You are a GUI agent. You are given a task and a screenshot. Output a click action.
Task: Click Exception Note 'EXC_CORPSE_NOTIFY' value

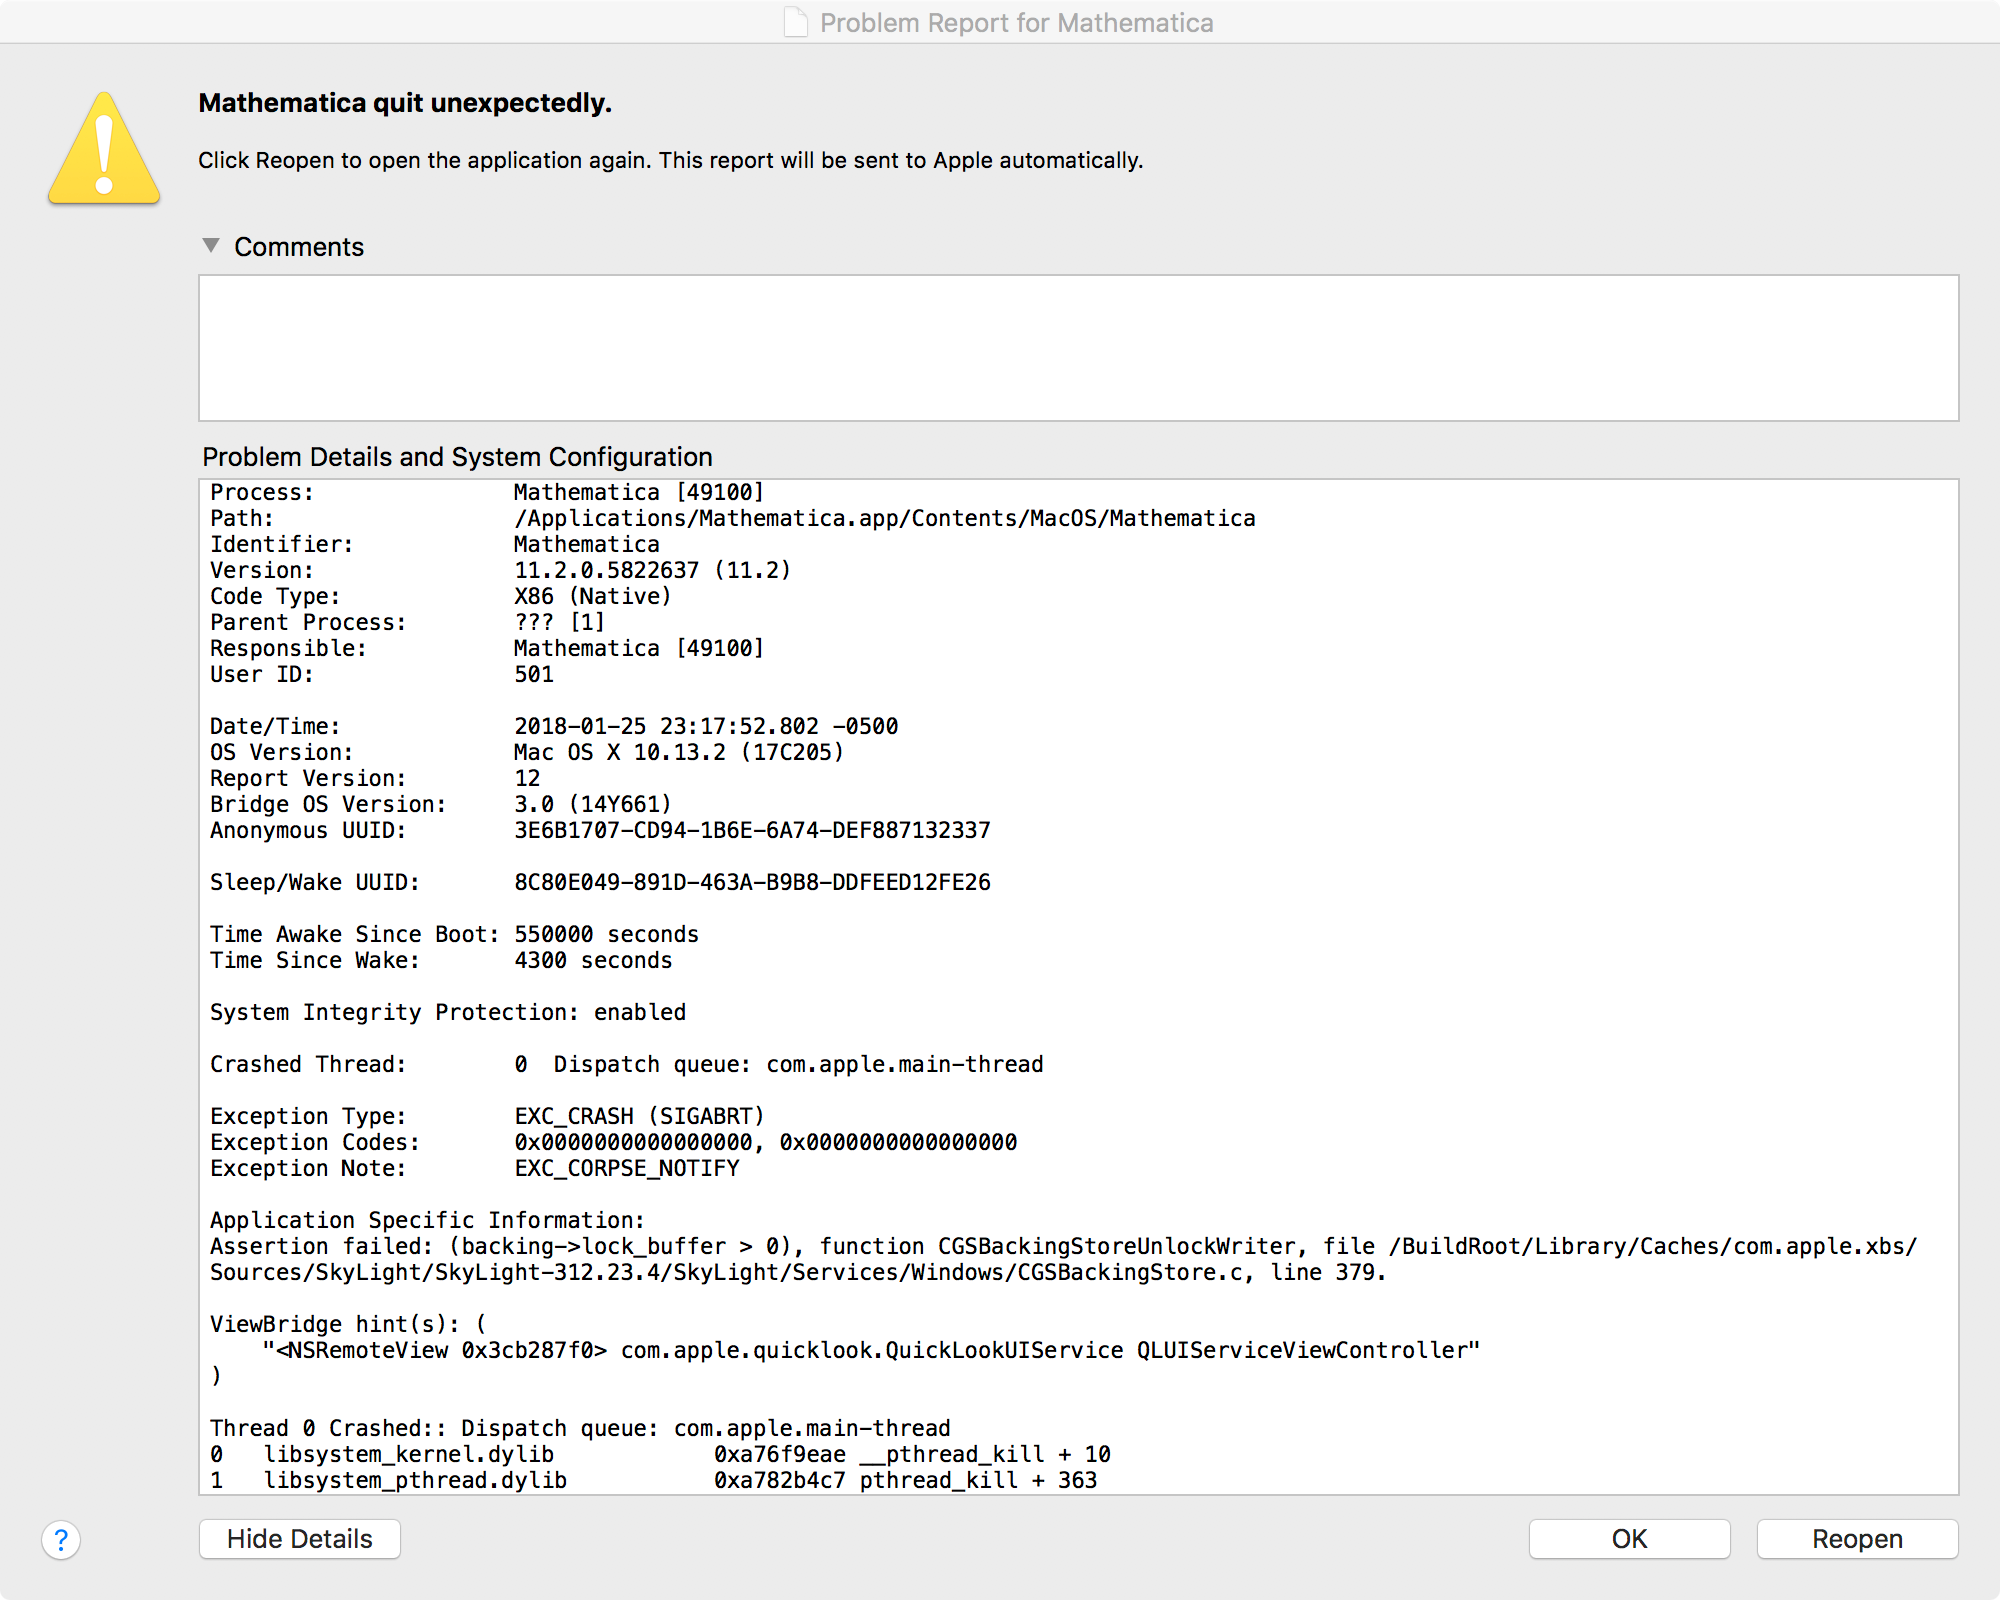pyautogui.click(x=627, y=1168)
